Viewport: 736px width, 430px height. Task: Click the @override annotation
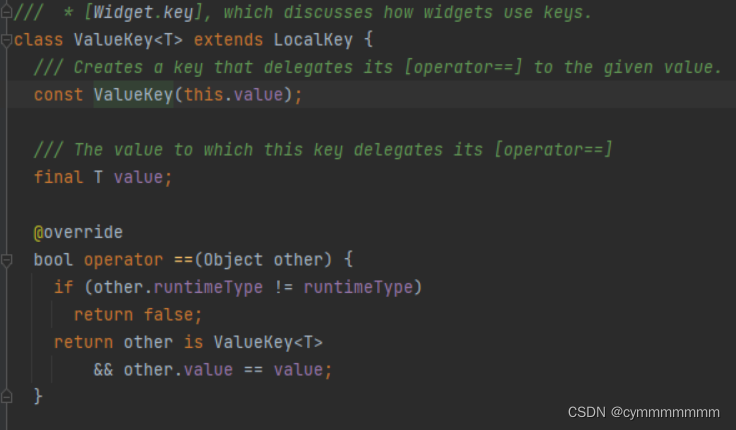78,232
